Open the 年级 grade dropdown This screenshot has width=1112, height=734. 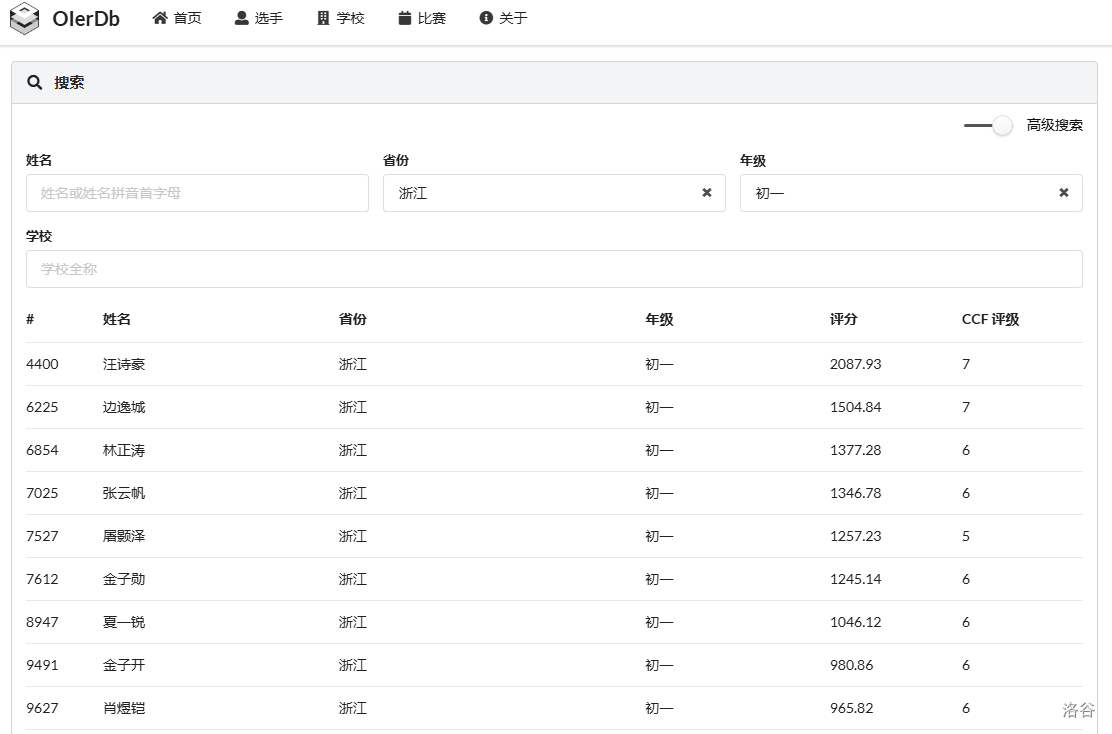(897, 193)
